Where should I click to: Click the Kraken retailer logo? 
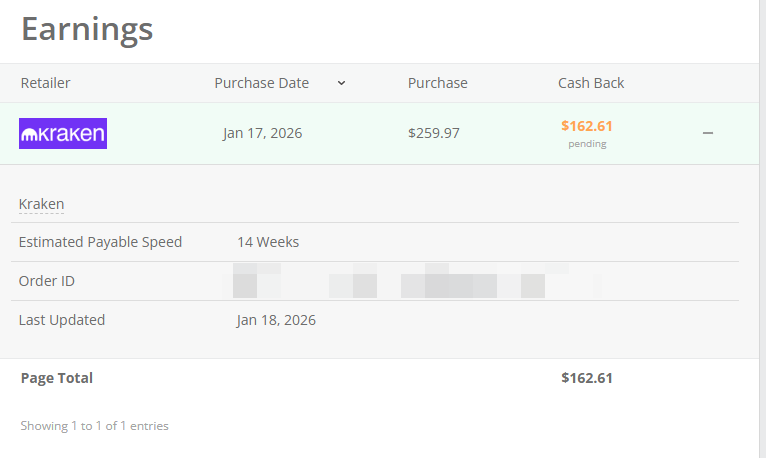(63, 133)
